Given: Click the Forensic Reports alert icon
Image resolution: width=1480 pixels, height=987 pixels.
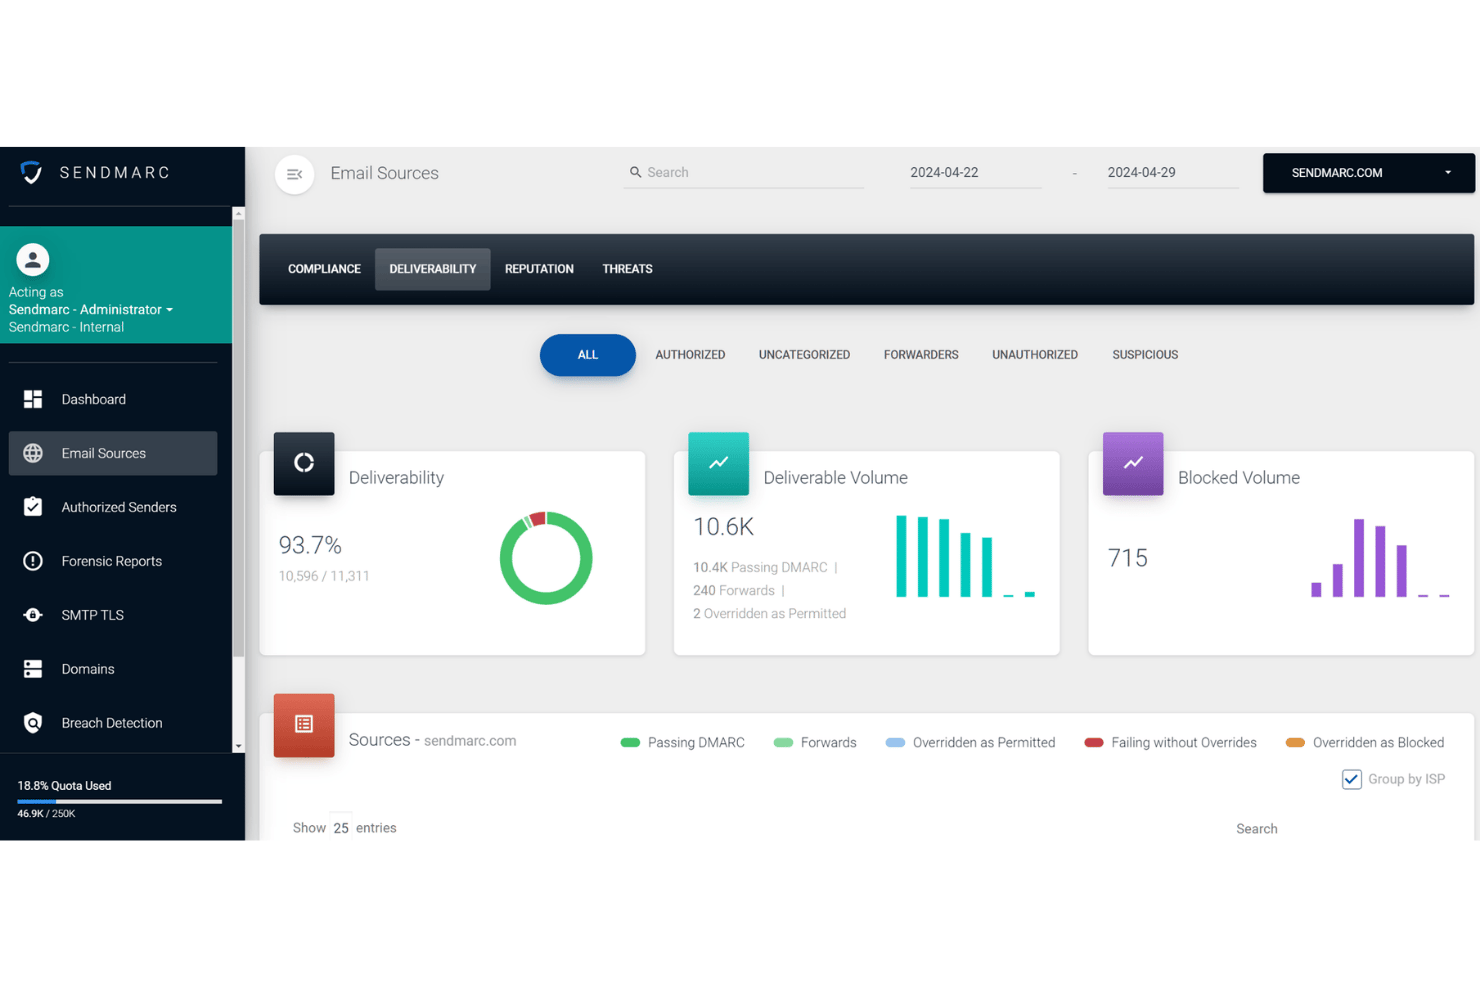Looking at the screenshot, I should click(x=33, y=561).
